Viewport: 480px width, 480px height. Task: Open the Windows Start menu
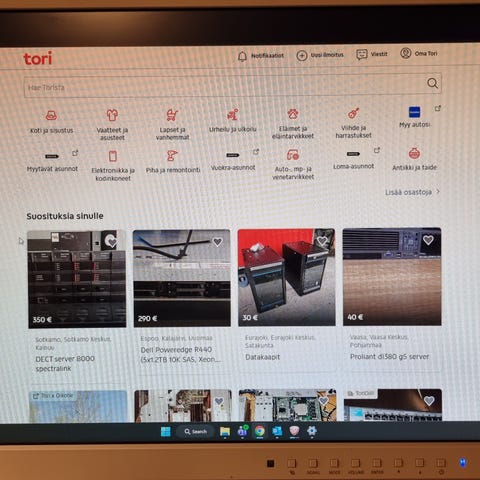point(166,432)
